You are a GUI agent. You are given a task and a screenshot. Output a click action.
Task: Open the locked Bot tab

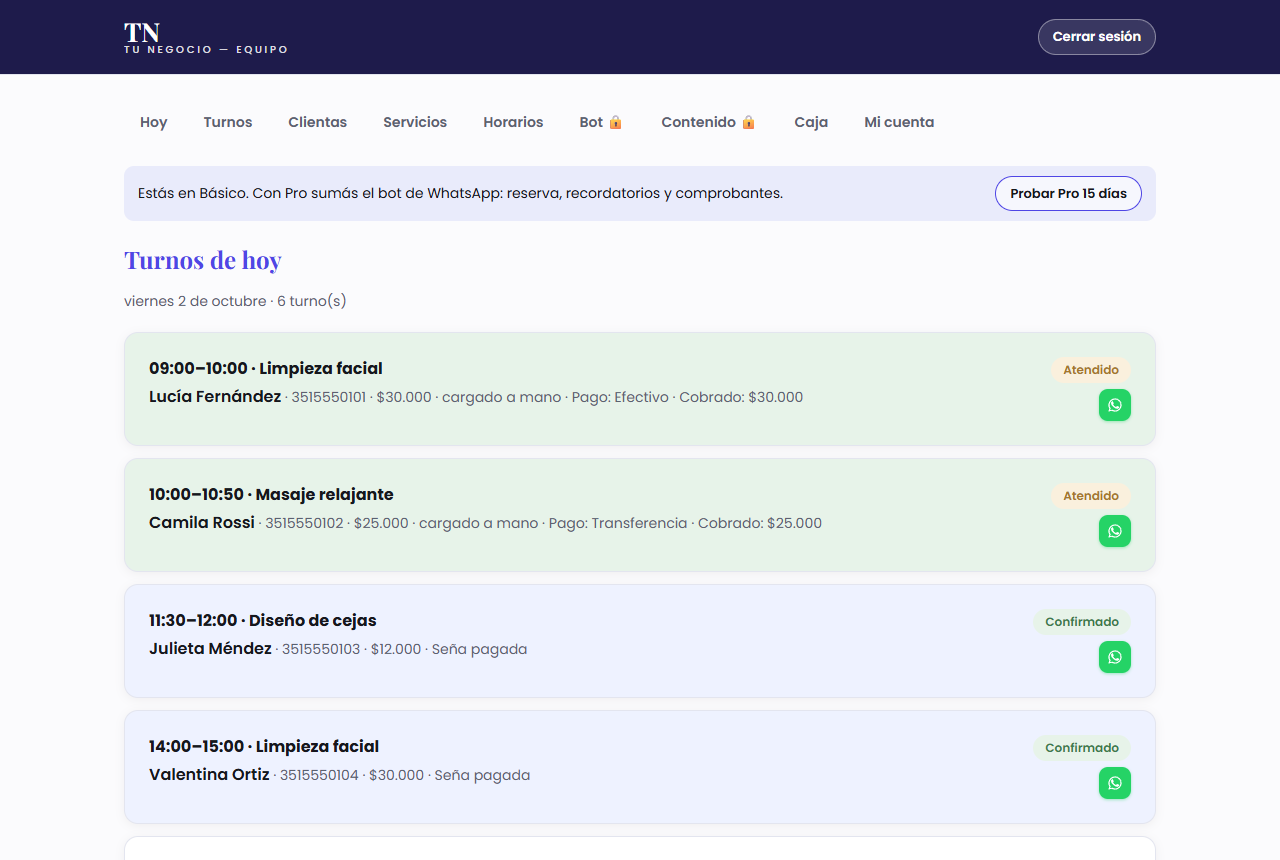601,122
